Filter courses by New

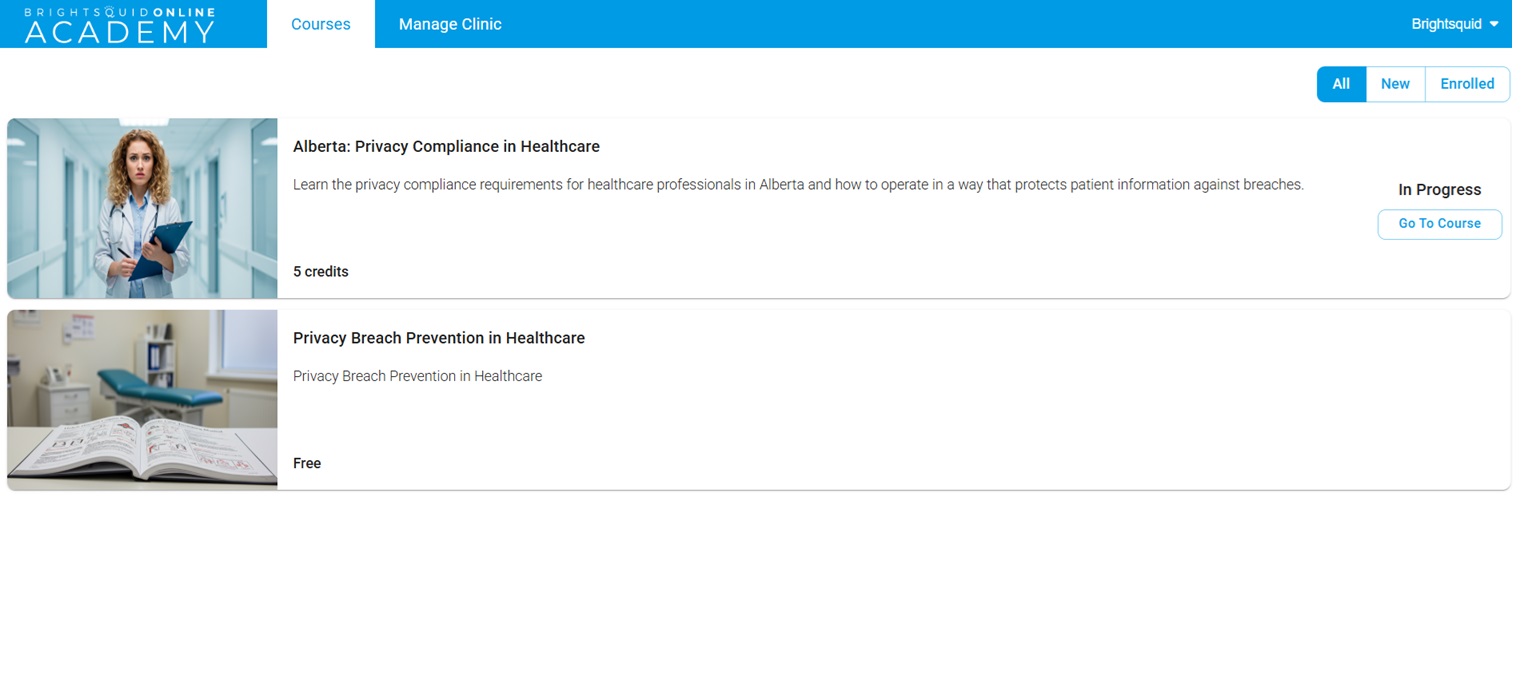pos(1395,84)
